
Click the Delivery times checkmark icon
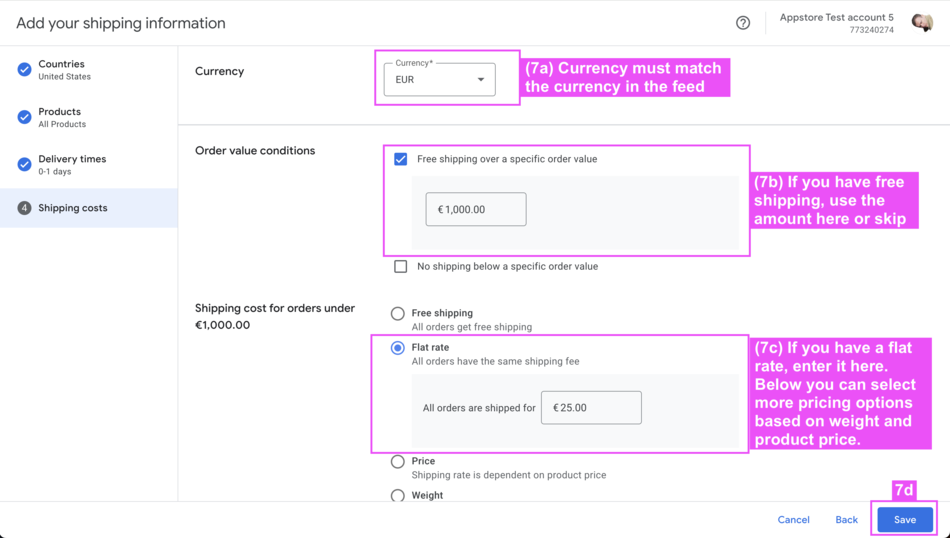[x=24, y=164]
